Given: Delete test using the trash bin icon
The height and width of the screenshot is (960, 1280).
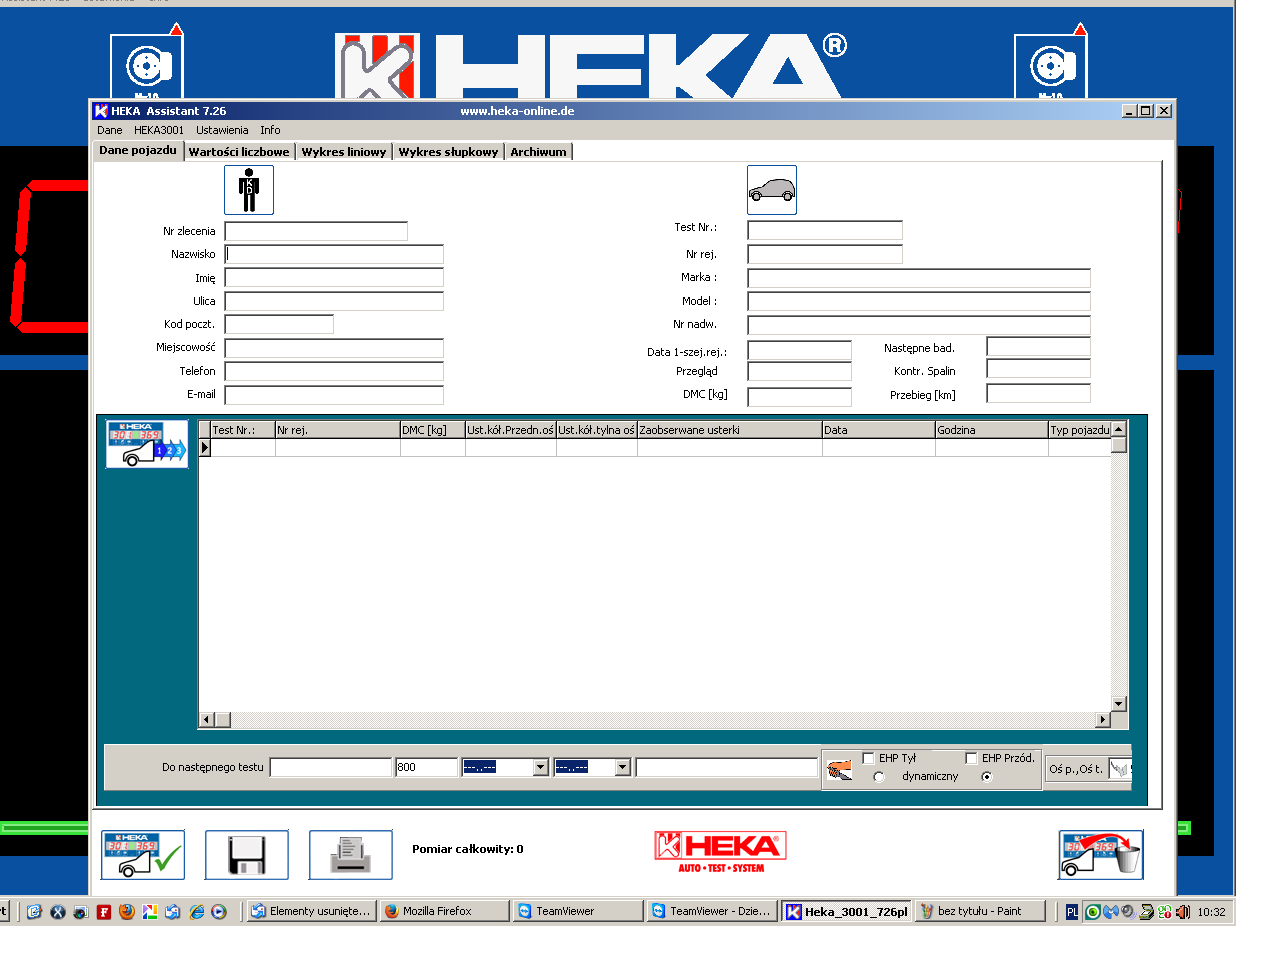Looking at the screenshot, I should coord(1101,855).
